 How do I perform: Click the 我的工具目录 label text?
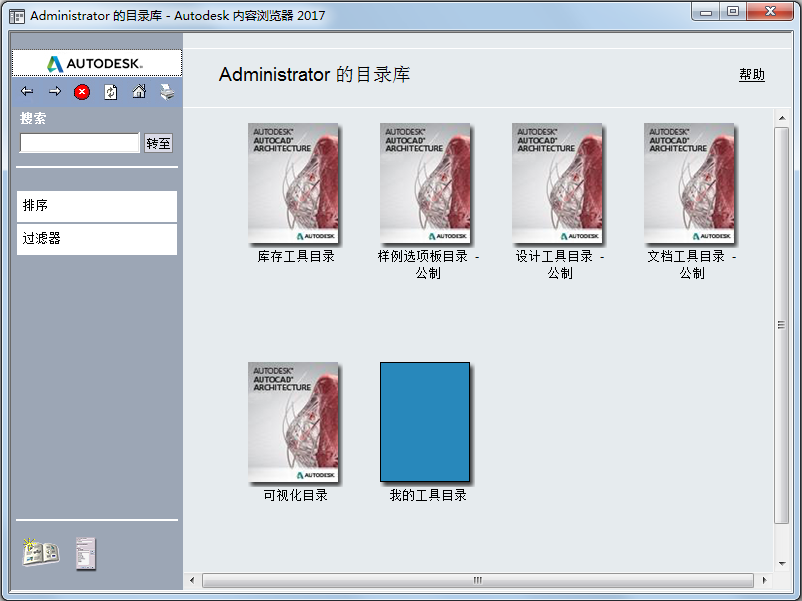tap(428, 495)
